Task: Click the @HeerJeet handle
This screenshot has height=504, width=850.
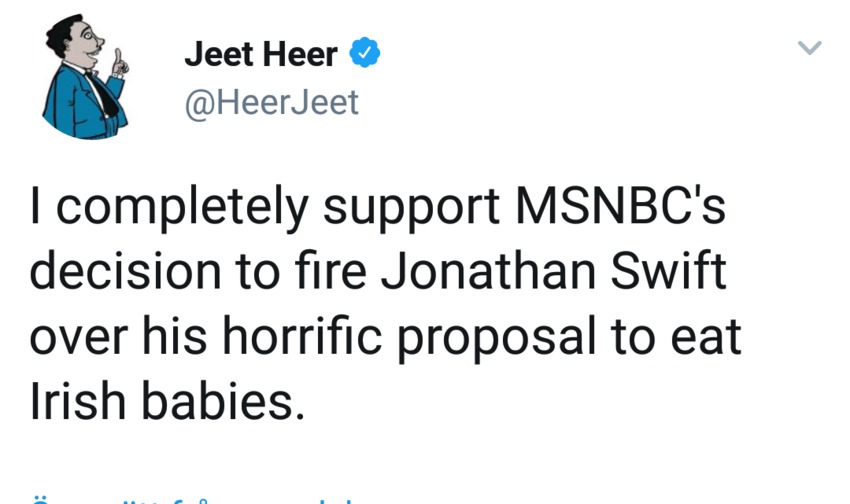Action: [271, 102]
